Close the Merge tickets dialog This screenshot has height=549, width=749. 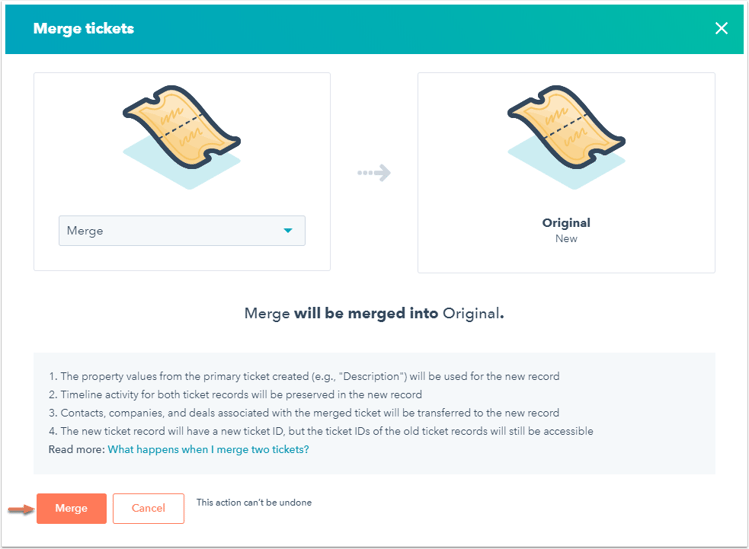721,28
